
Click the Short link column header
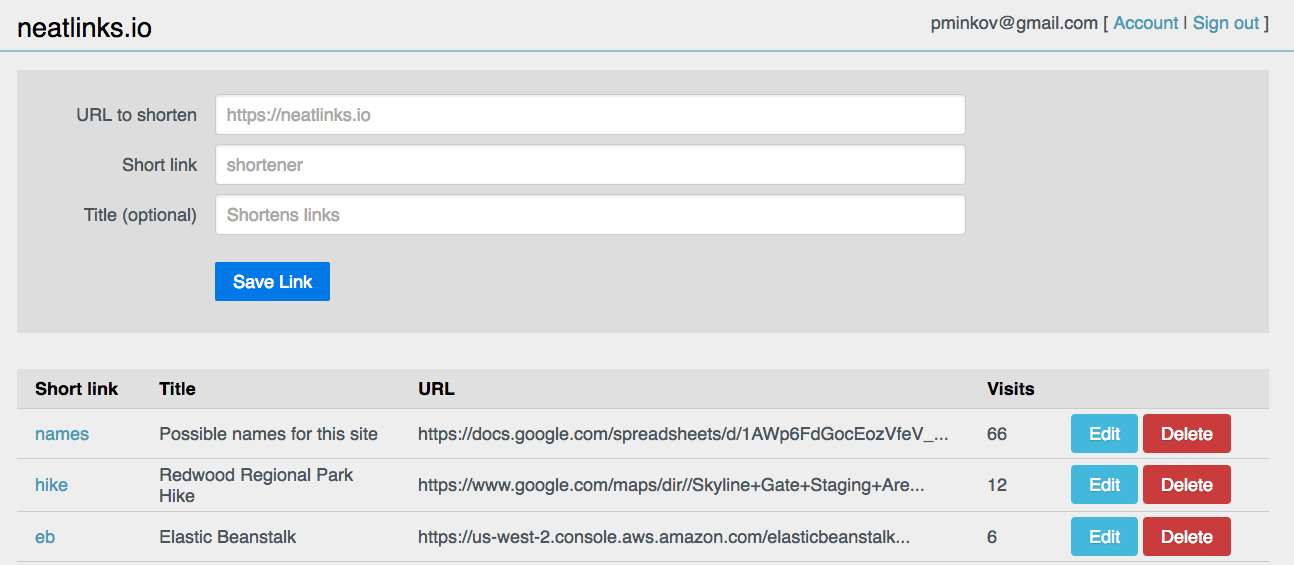coord(76,389)
